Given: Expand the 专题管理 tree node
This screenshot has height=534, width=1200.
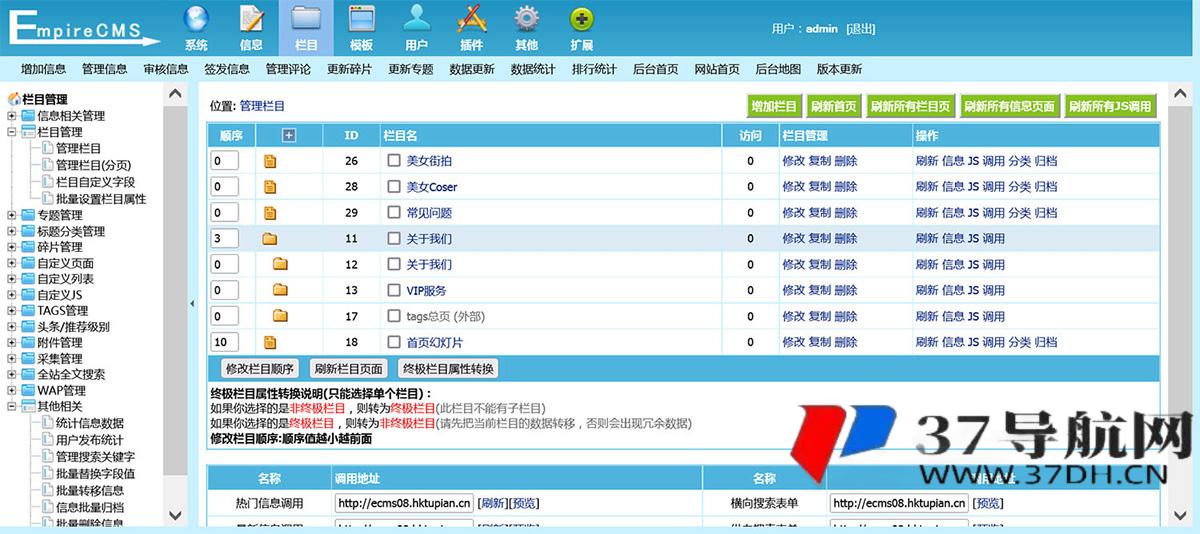Looking at the screenshot, I should pos(12,215).
